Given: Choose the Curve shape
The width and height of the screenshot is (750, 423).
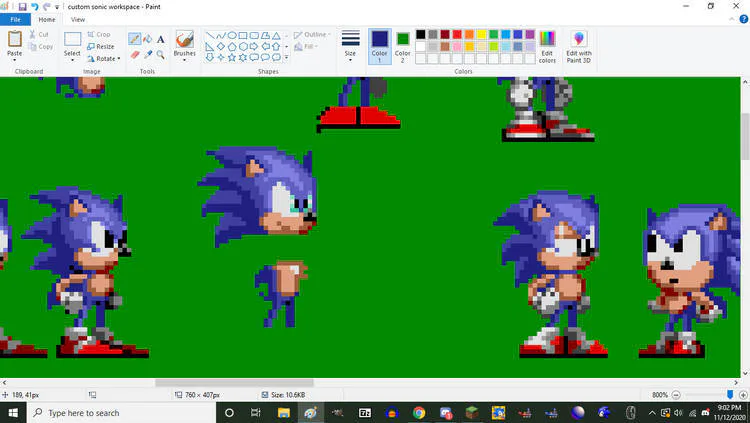Looking at the screenshot, I should point(221,35).
